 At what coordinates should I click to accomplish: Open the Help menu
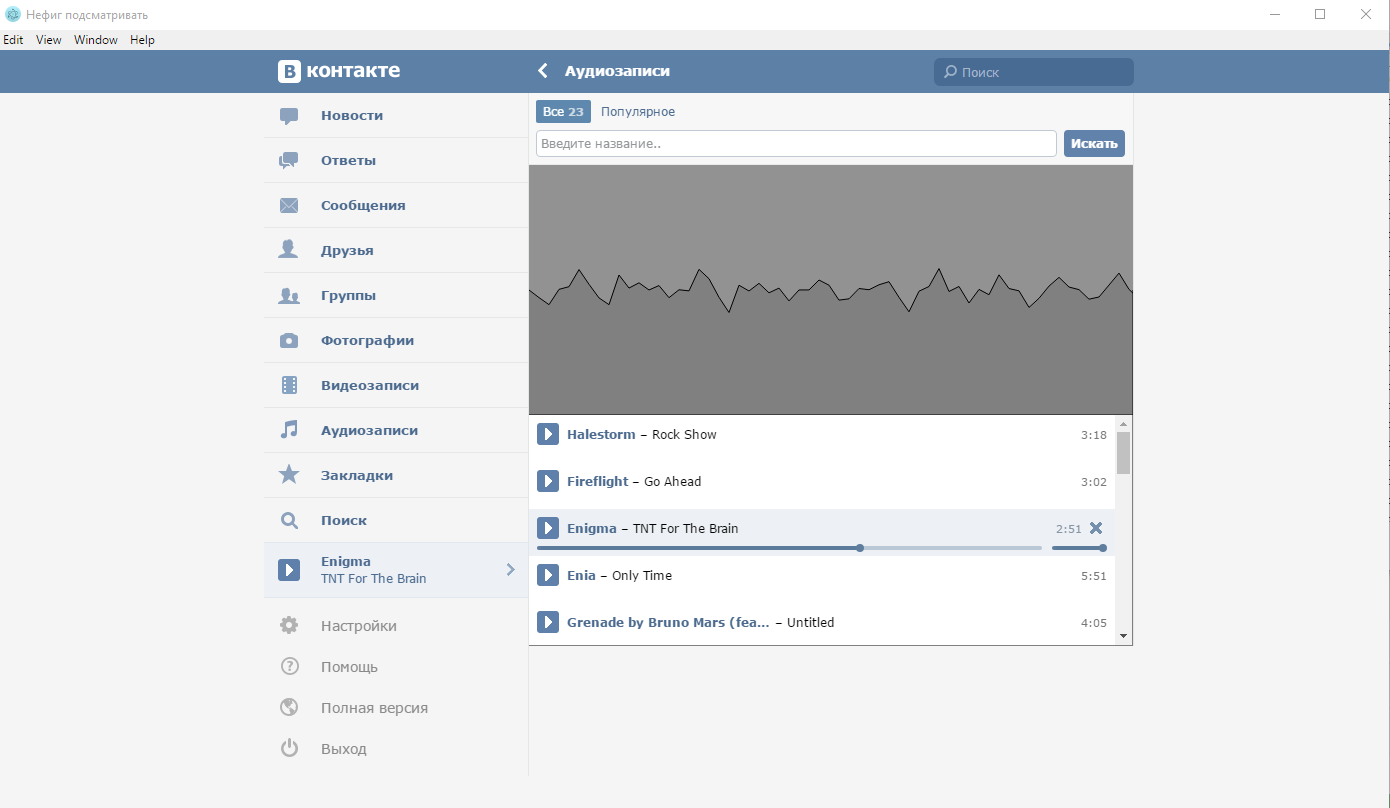point(143,40)
